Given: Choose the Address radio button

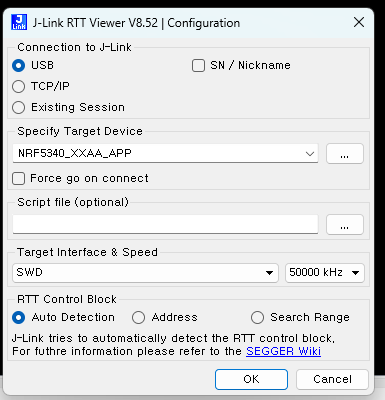Looking at the screenshot, I should tap(138, 317).
